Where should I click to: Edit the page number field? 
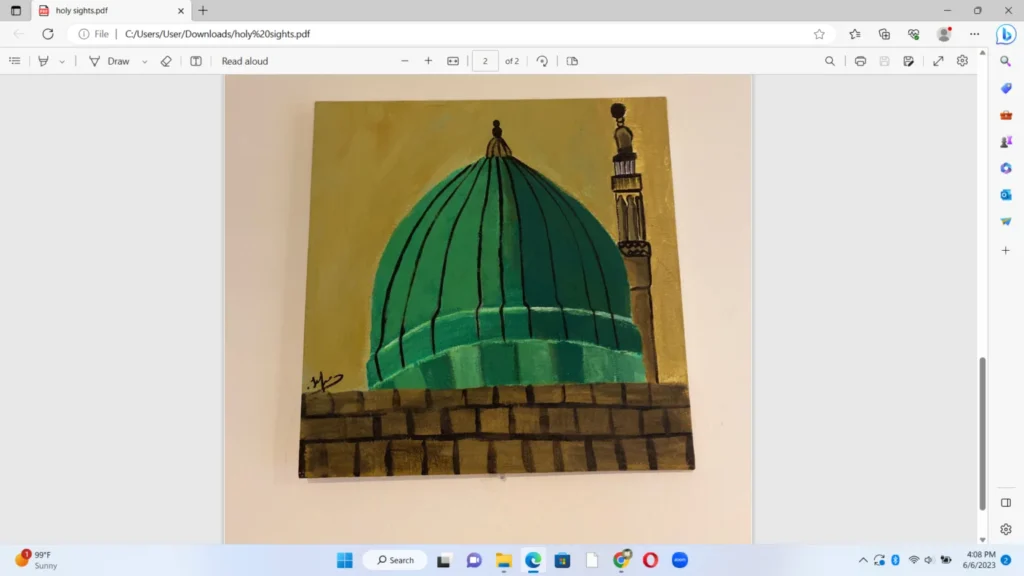pyautogui.click(x=485, y=61)
